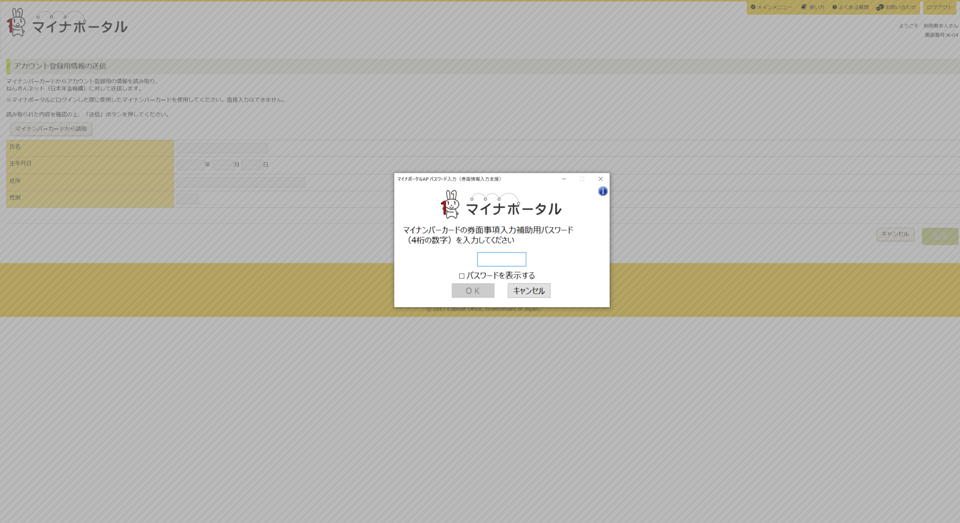Click the 性別 field on the page
This screenshot has height=523, width=960.
[x=188, y=199]
